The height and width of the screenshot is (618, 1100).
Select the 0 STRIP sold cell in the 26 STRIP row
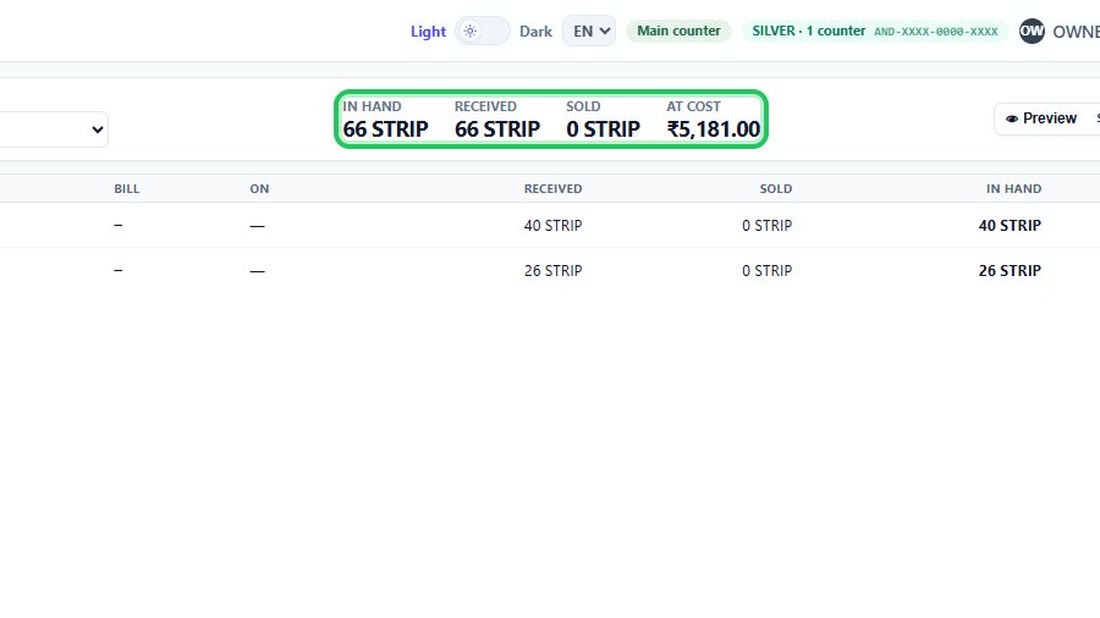(767, 270)
